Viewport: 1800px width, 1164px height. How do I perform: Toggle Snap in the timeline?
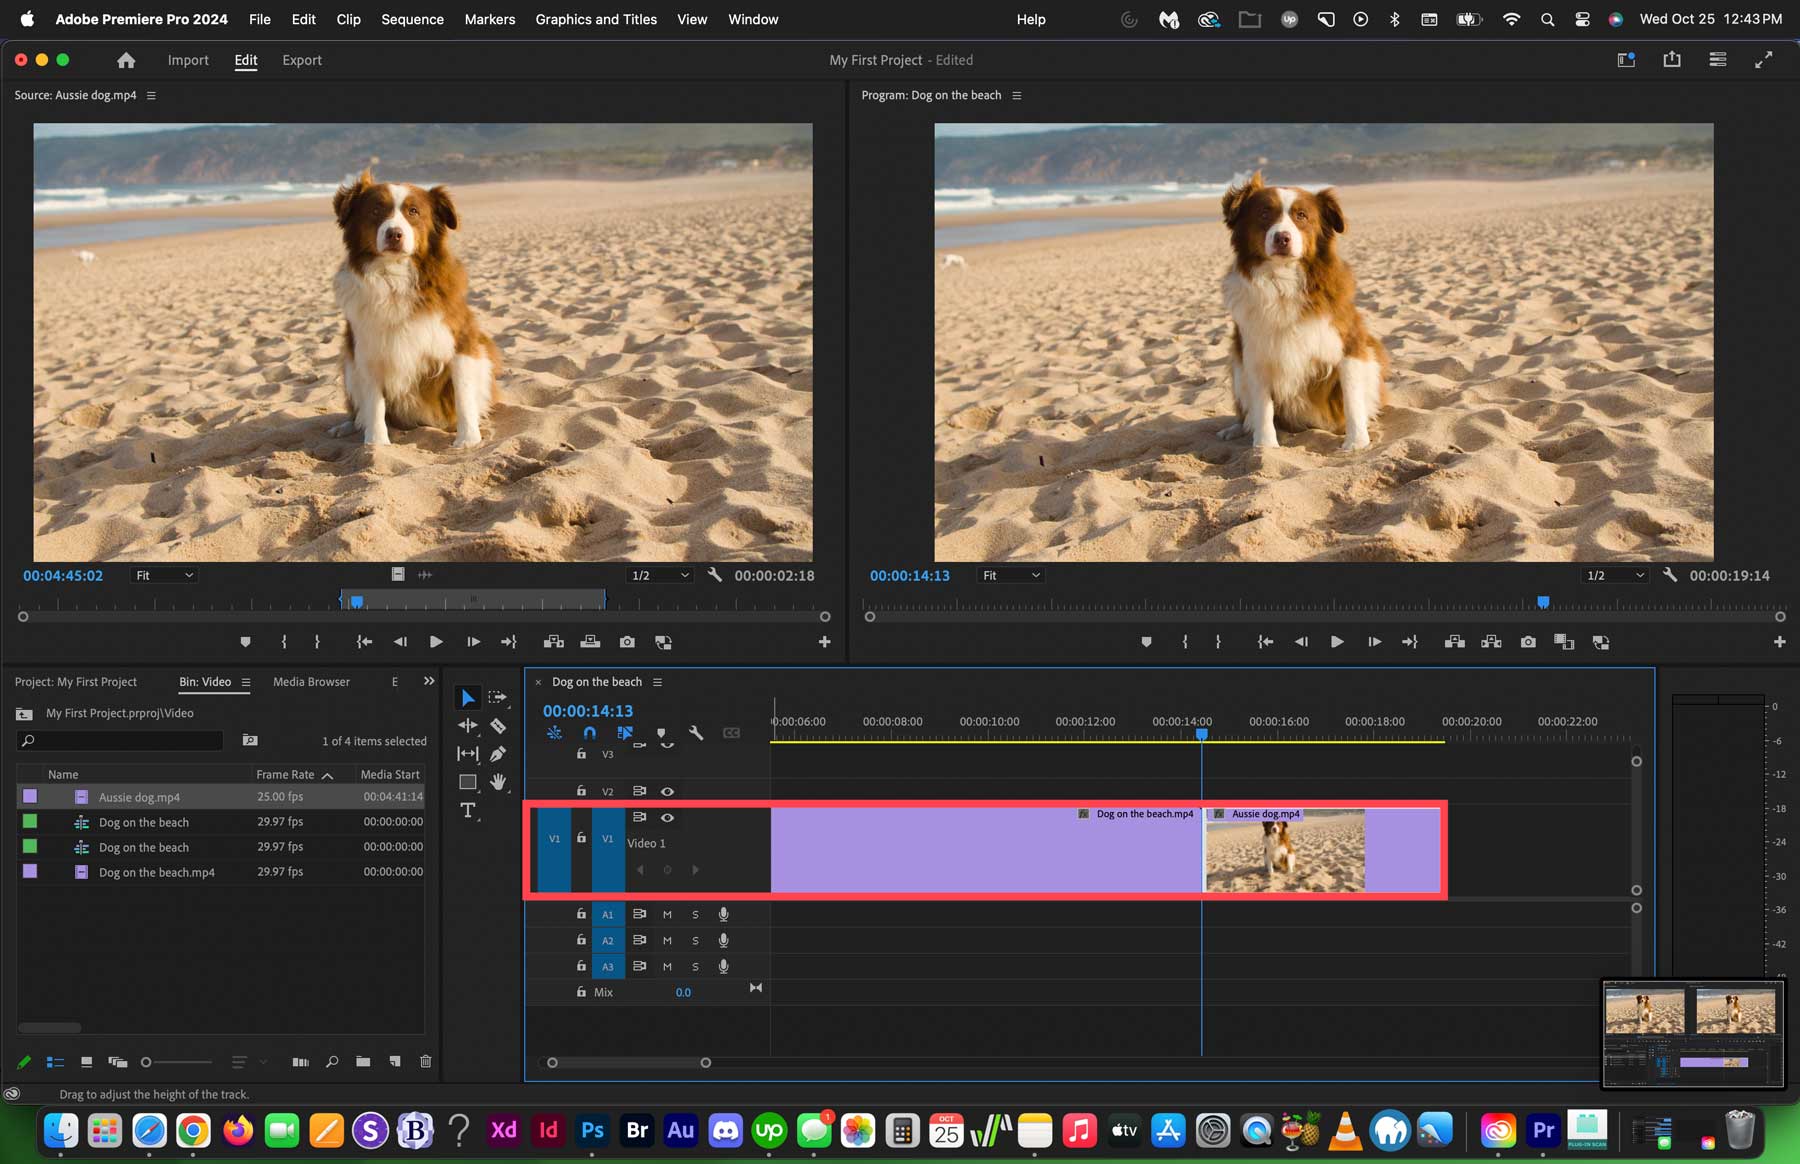589,732
